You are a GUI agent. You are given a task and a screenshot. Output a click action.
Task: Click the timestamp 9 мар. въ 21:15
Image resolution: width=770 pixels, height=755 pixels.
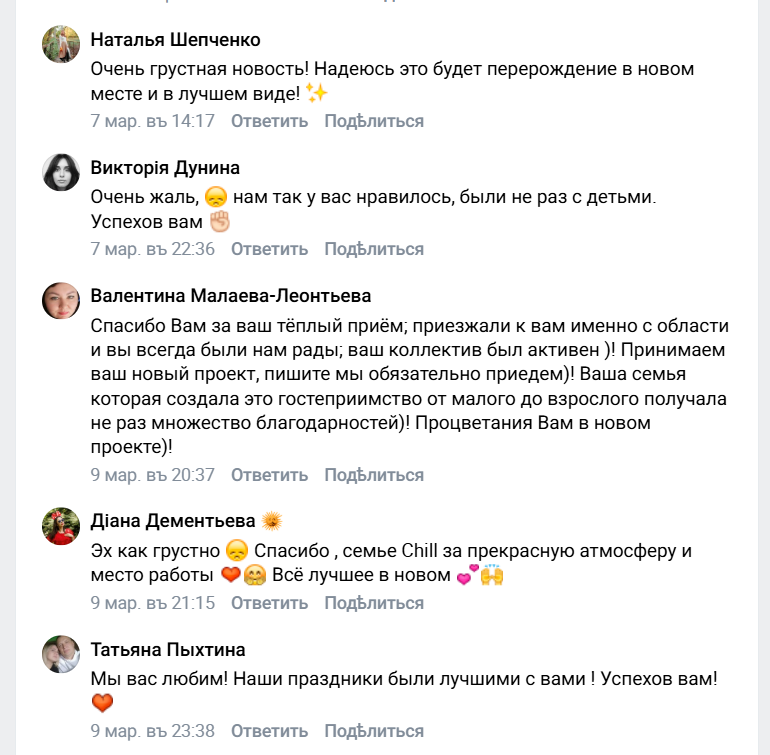152,603
